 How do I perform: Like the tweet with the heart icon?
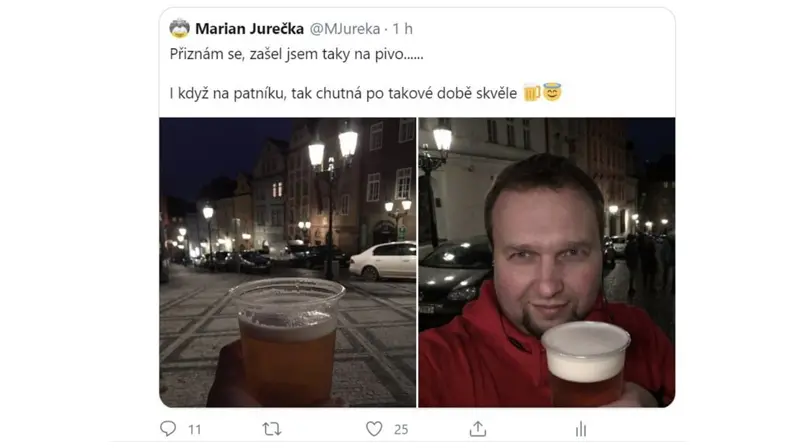[x=374, y=429]
